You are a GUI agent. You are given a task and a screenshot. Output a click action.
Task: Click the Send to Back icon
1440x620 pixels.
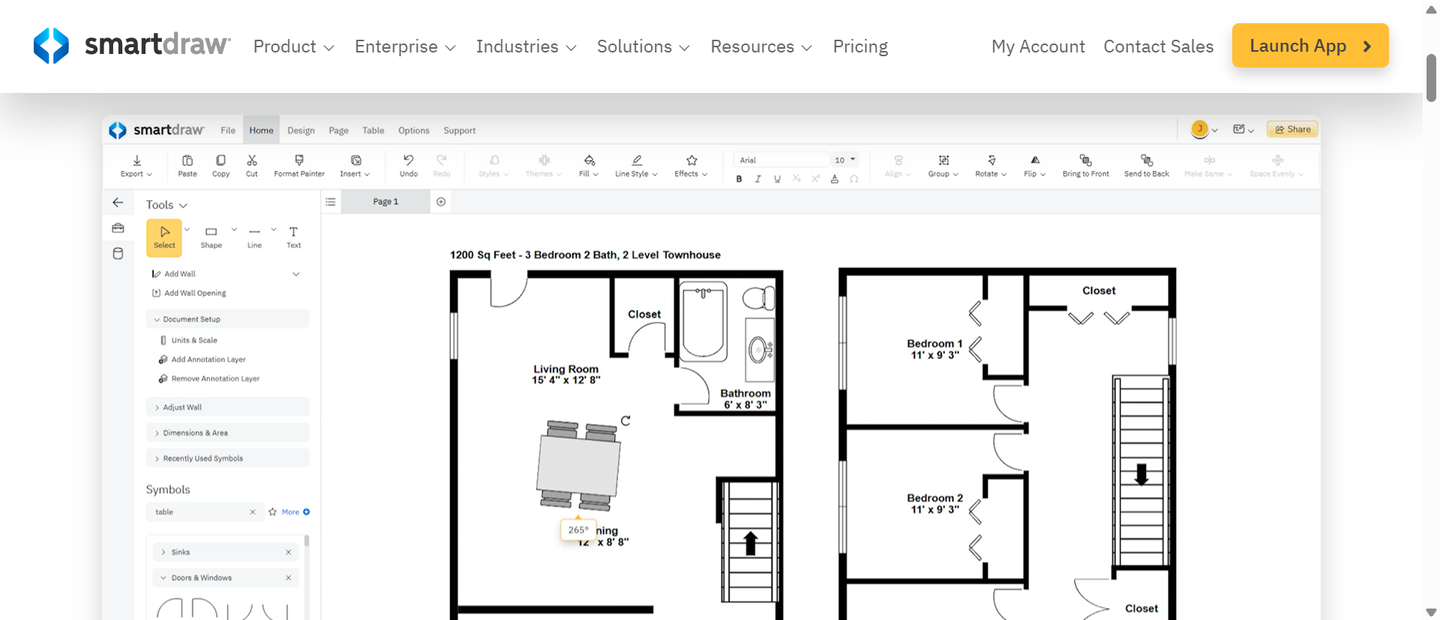[x=1146, y=160]
